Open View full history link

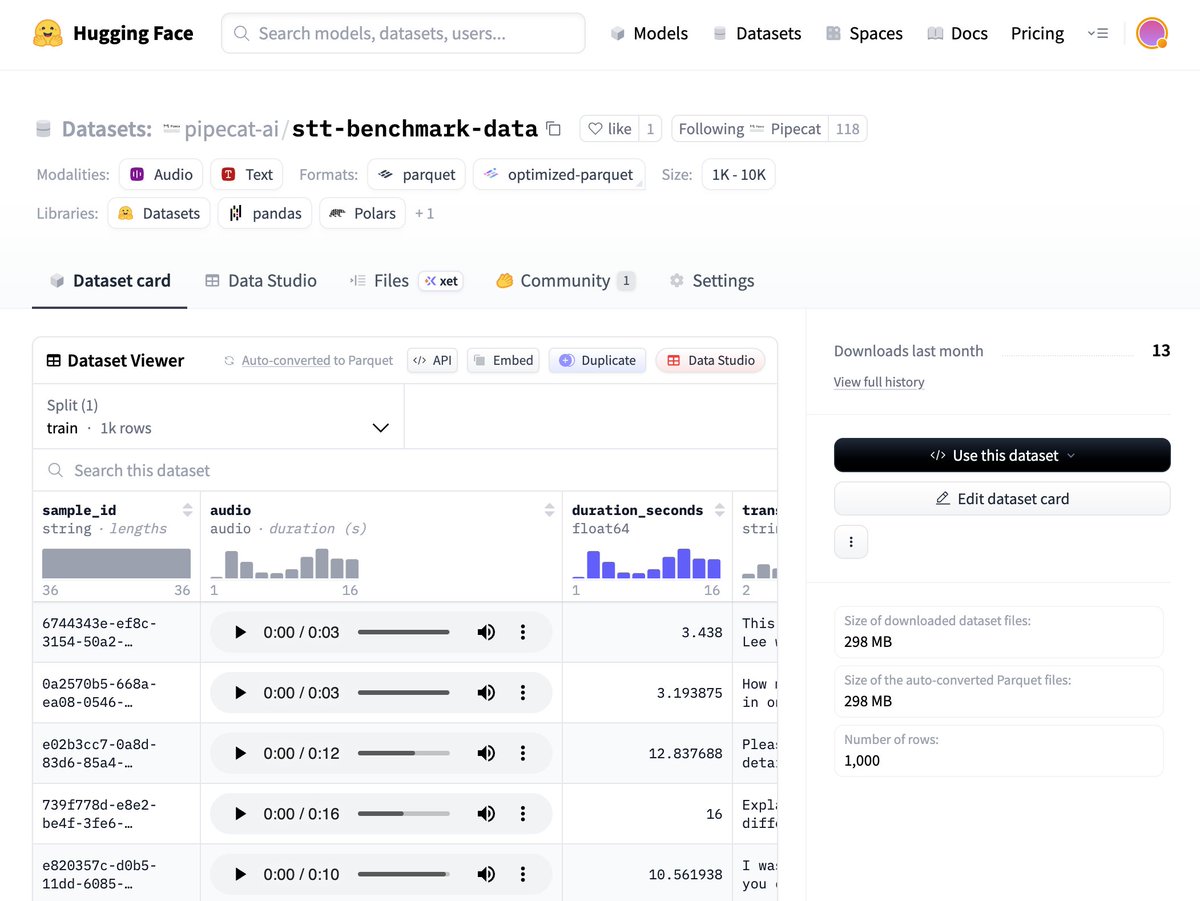point(879,382)
